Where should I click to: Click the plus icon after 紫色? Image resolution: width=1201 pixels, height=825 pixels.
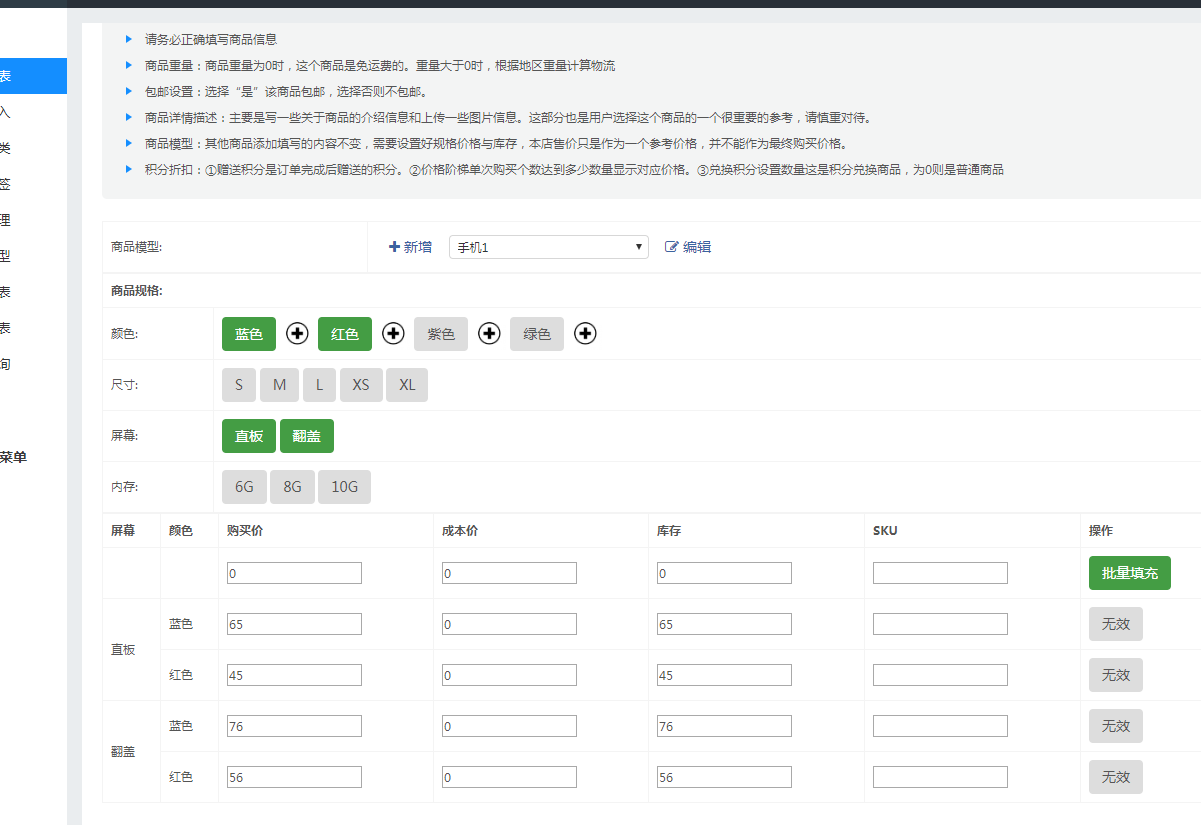pos(489,334)
